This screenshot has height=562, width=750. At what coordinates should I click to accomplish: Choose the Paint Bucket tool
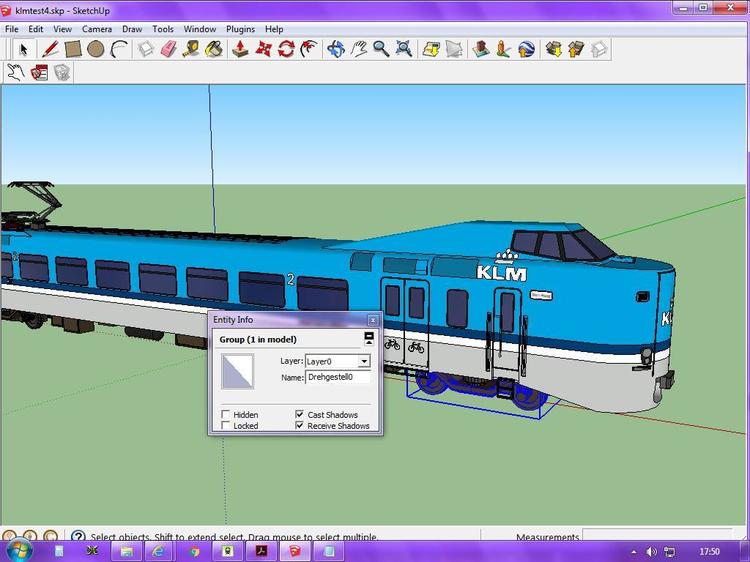pos(214,49)
